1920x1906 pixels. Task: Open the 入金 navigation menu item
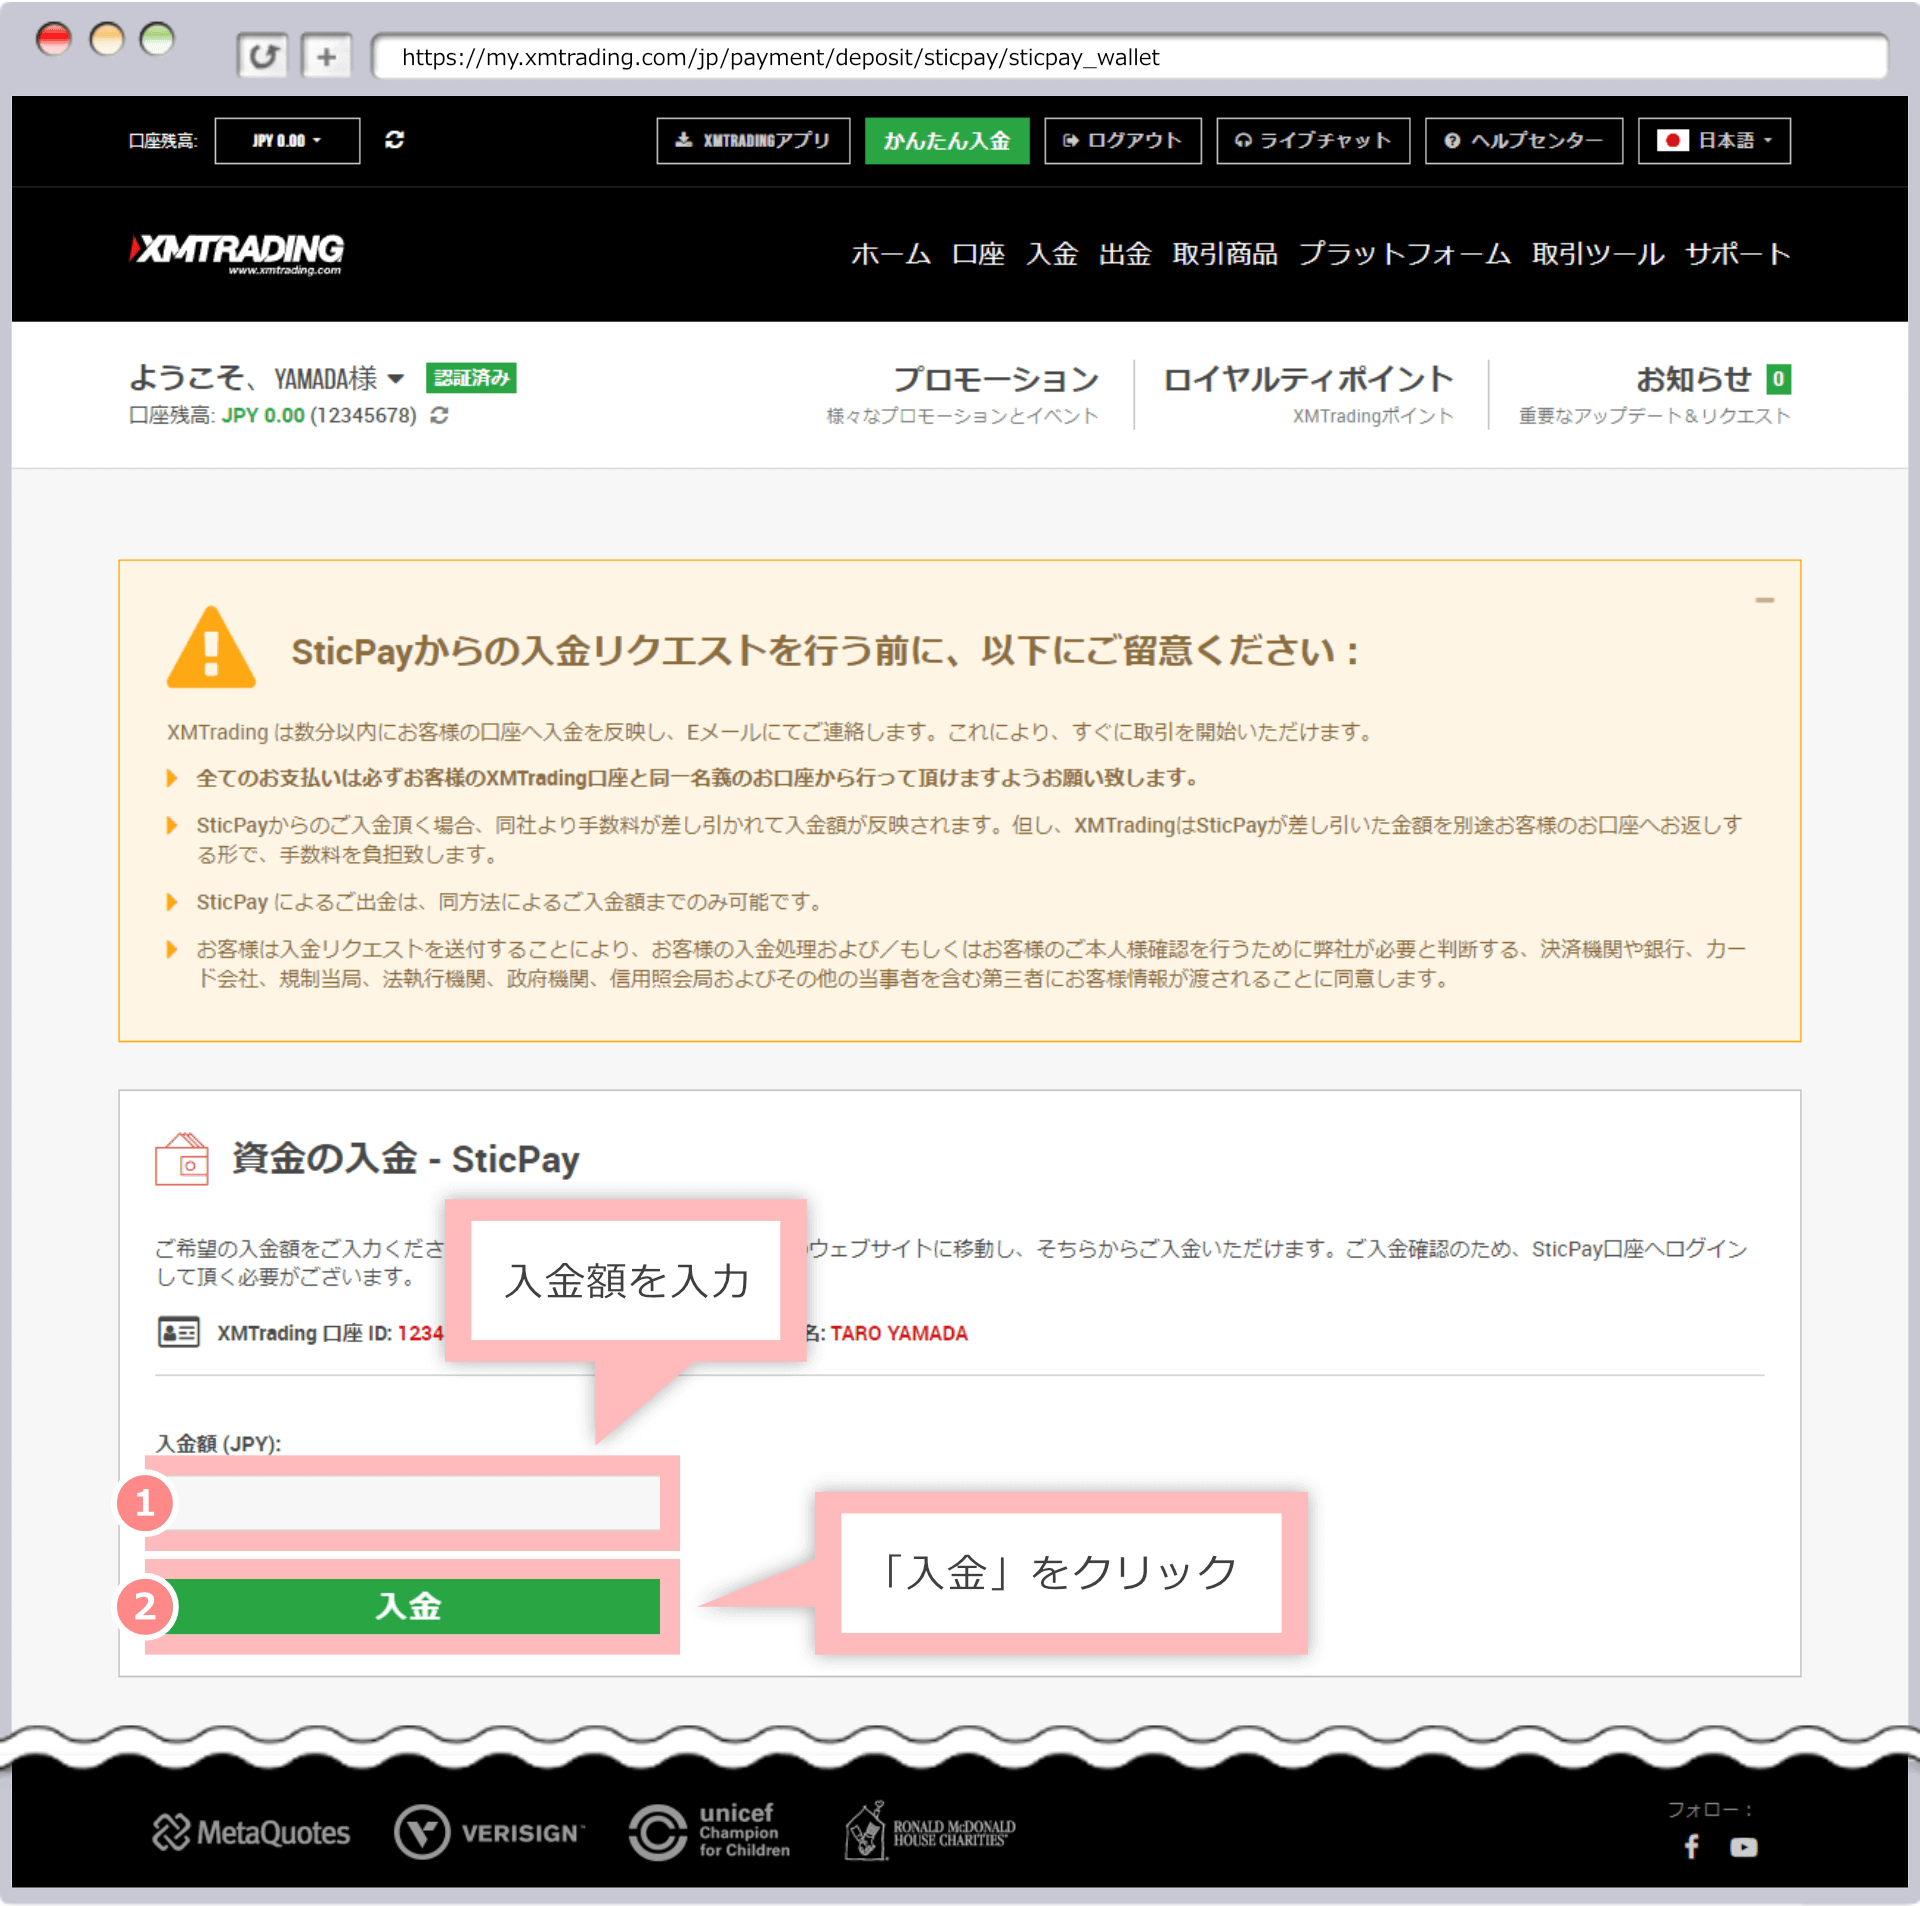pos(1052,254)
